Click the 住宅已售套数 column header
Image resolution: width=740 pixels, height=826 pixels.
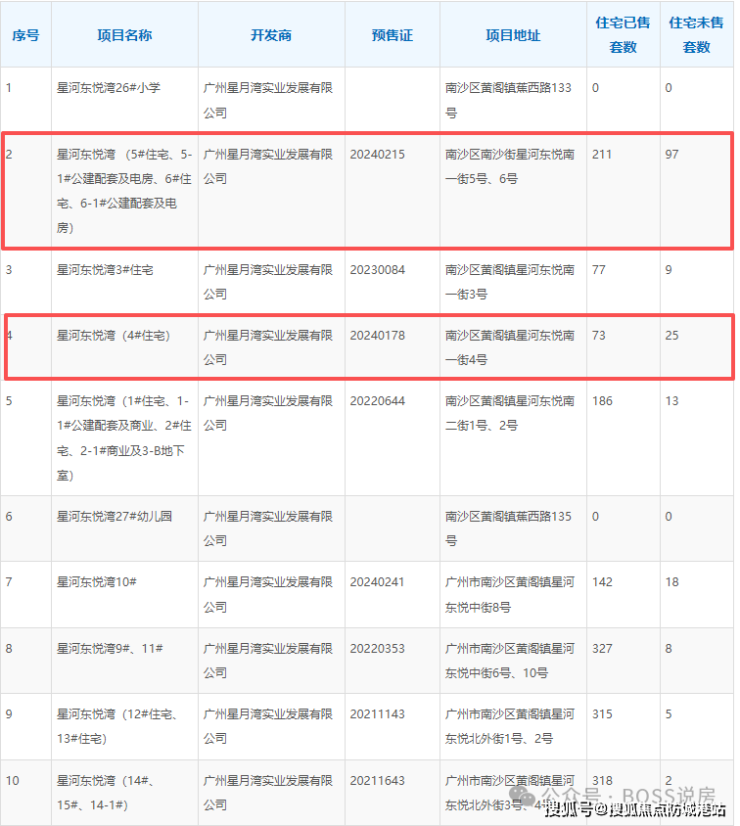pyautogui.click(x=623, y=35)
